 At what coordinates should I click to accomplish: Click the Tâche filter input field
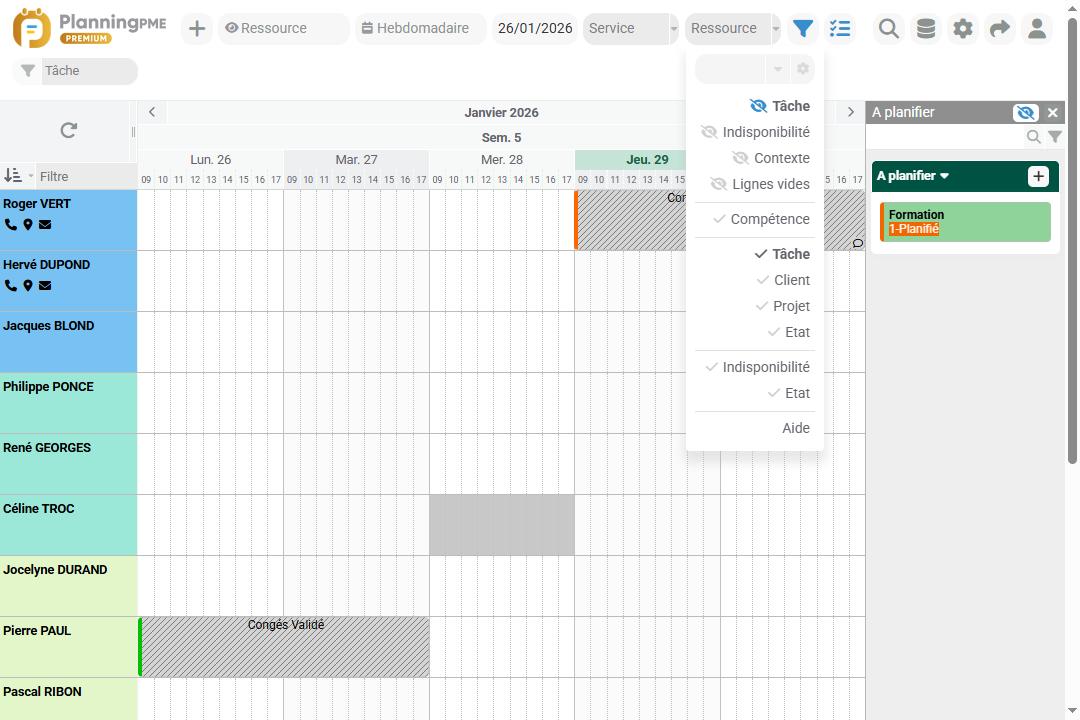click(89, 71)
